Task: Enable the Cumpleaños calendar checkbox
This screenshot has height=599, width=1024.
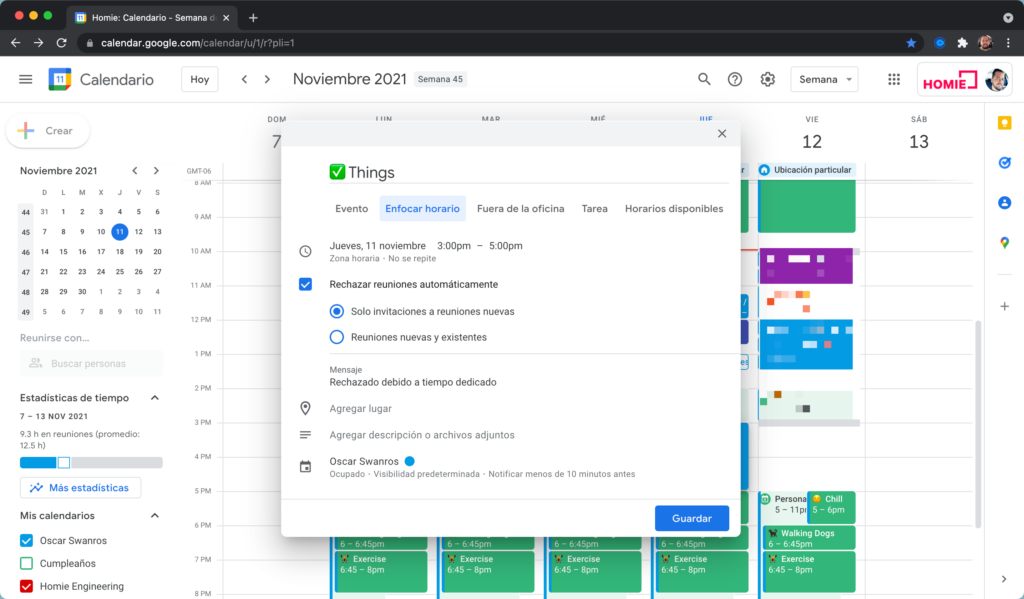Action: point(26,563)
